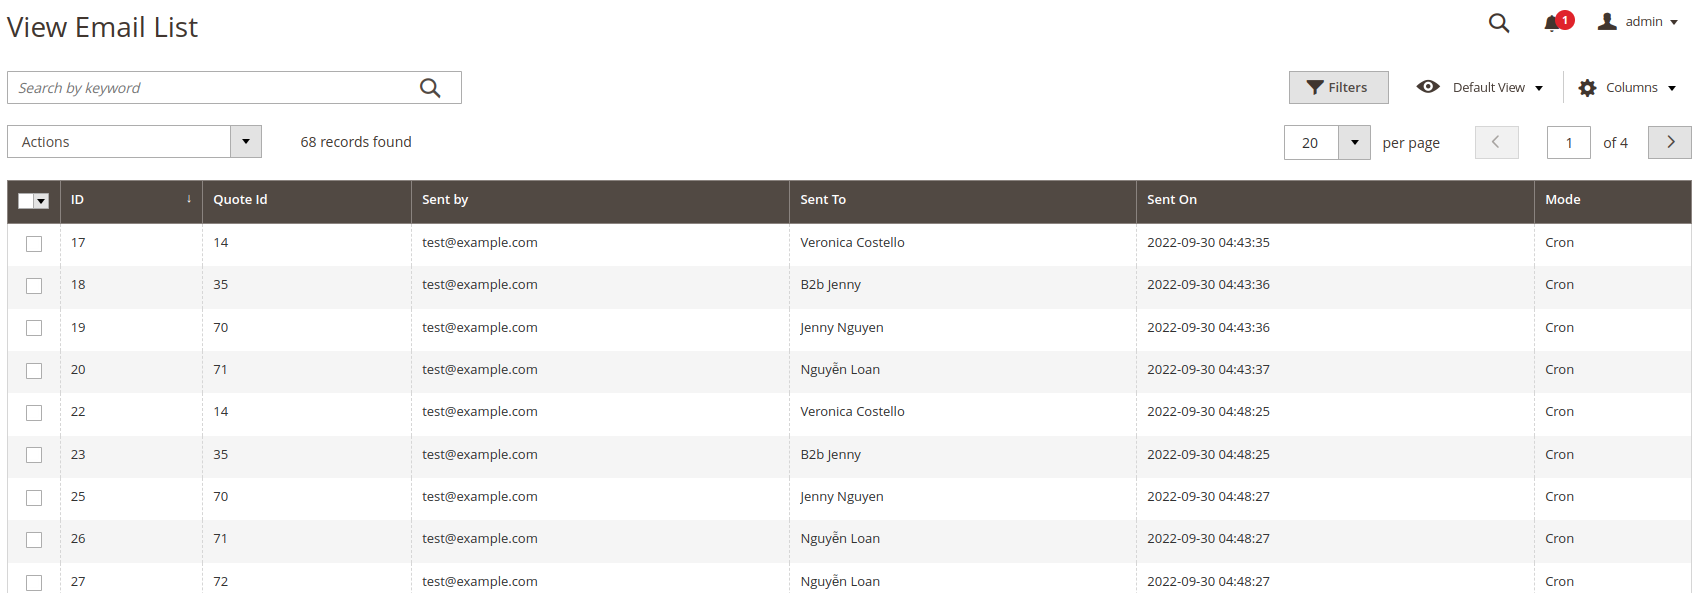The image size is (1703, 593).
Task: Click the eye icon for Default View
Action: (1428, 87)
